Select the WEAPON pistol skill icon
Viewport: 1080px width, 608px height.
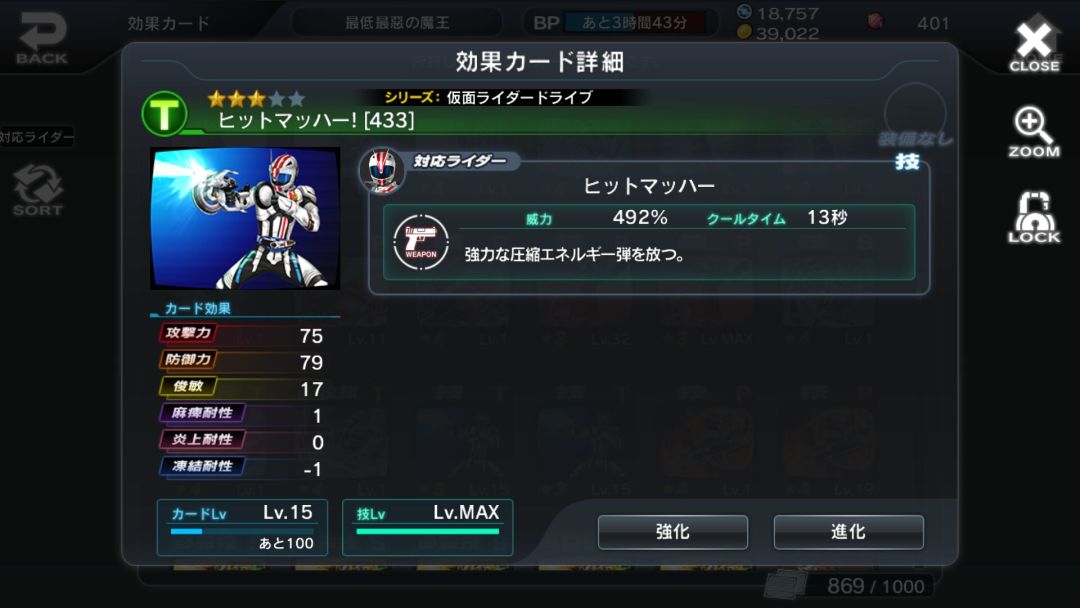pyautogui.click(x=421, y=242)
